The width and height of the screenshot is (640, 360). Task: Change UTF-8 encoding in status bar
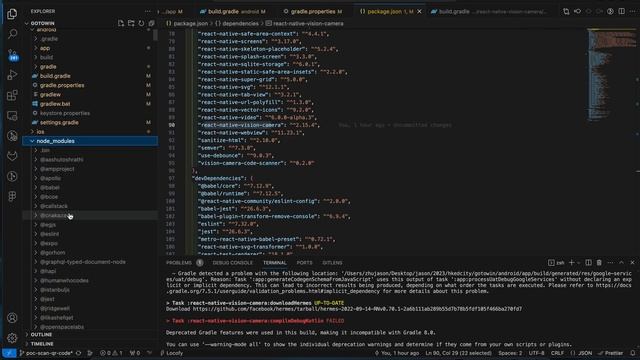pos(536,353)
